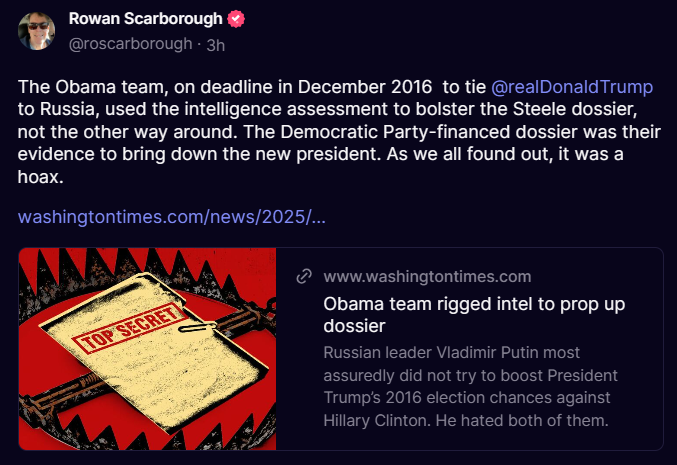Open the @roscarborough handle
This screenshot has height=465, width=677.
pyautogui.click(x=130, y=44)
